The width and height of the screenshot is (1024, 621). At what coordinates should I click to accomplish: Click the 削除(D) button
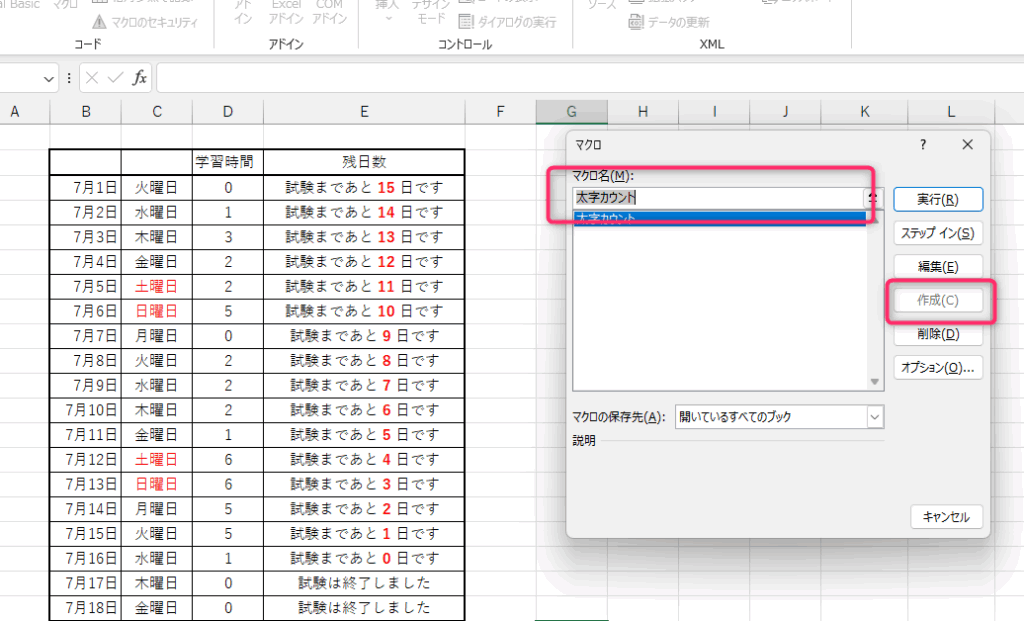[937, 334]
